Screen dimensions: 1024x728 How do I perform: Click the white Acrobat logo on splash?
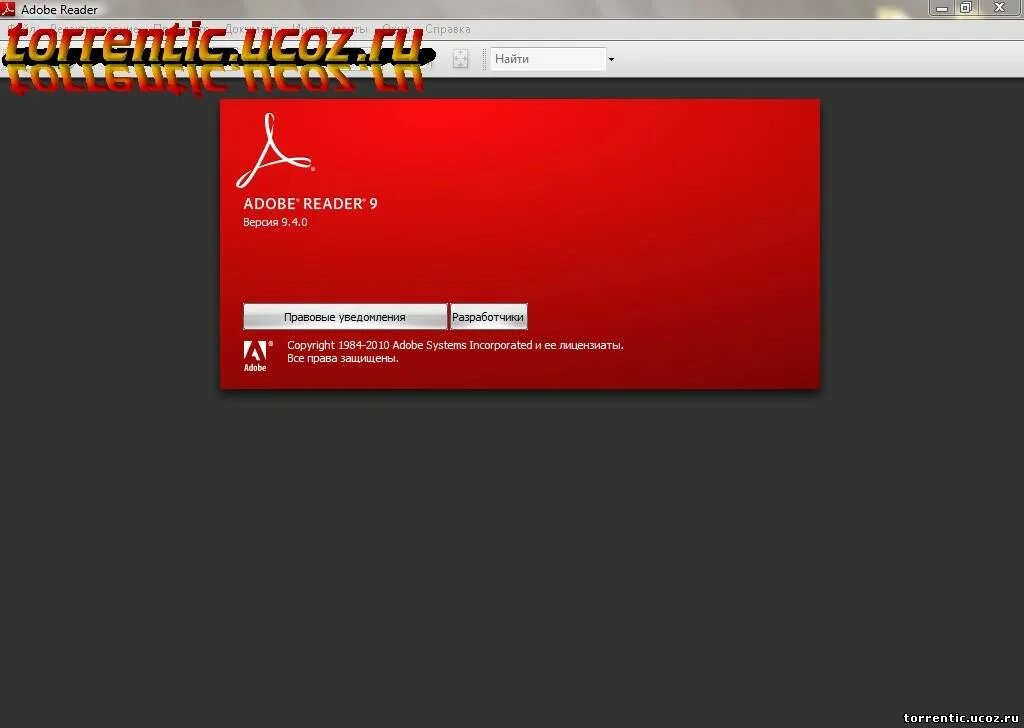tap(275, 151)
